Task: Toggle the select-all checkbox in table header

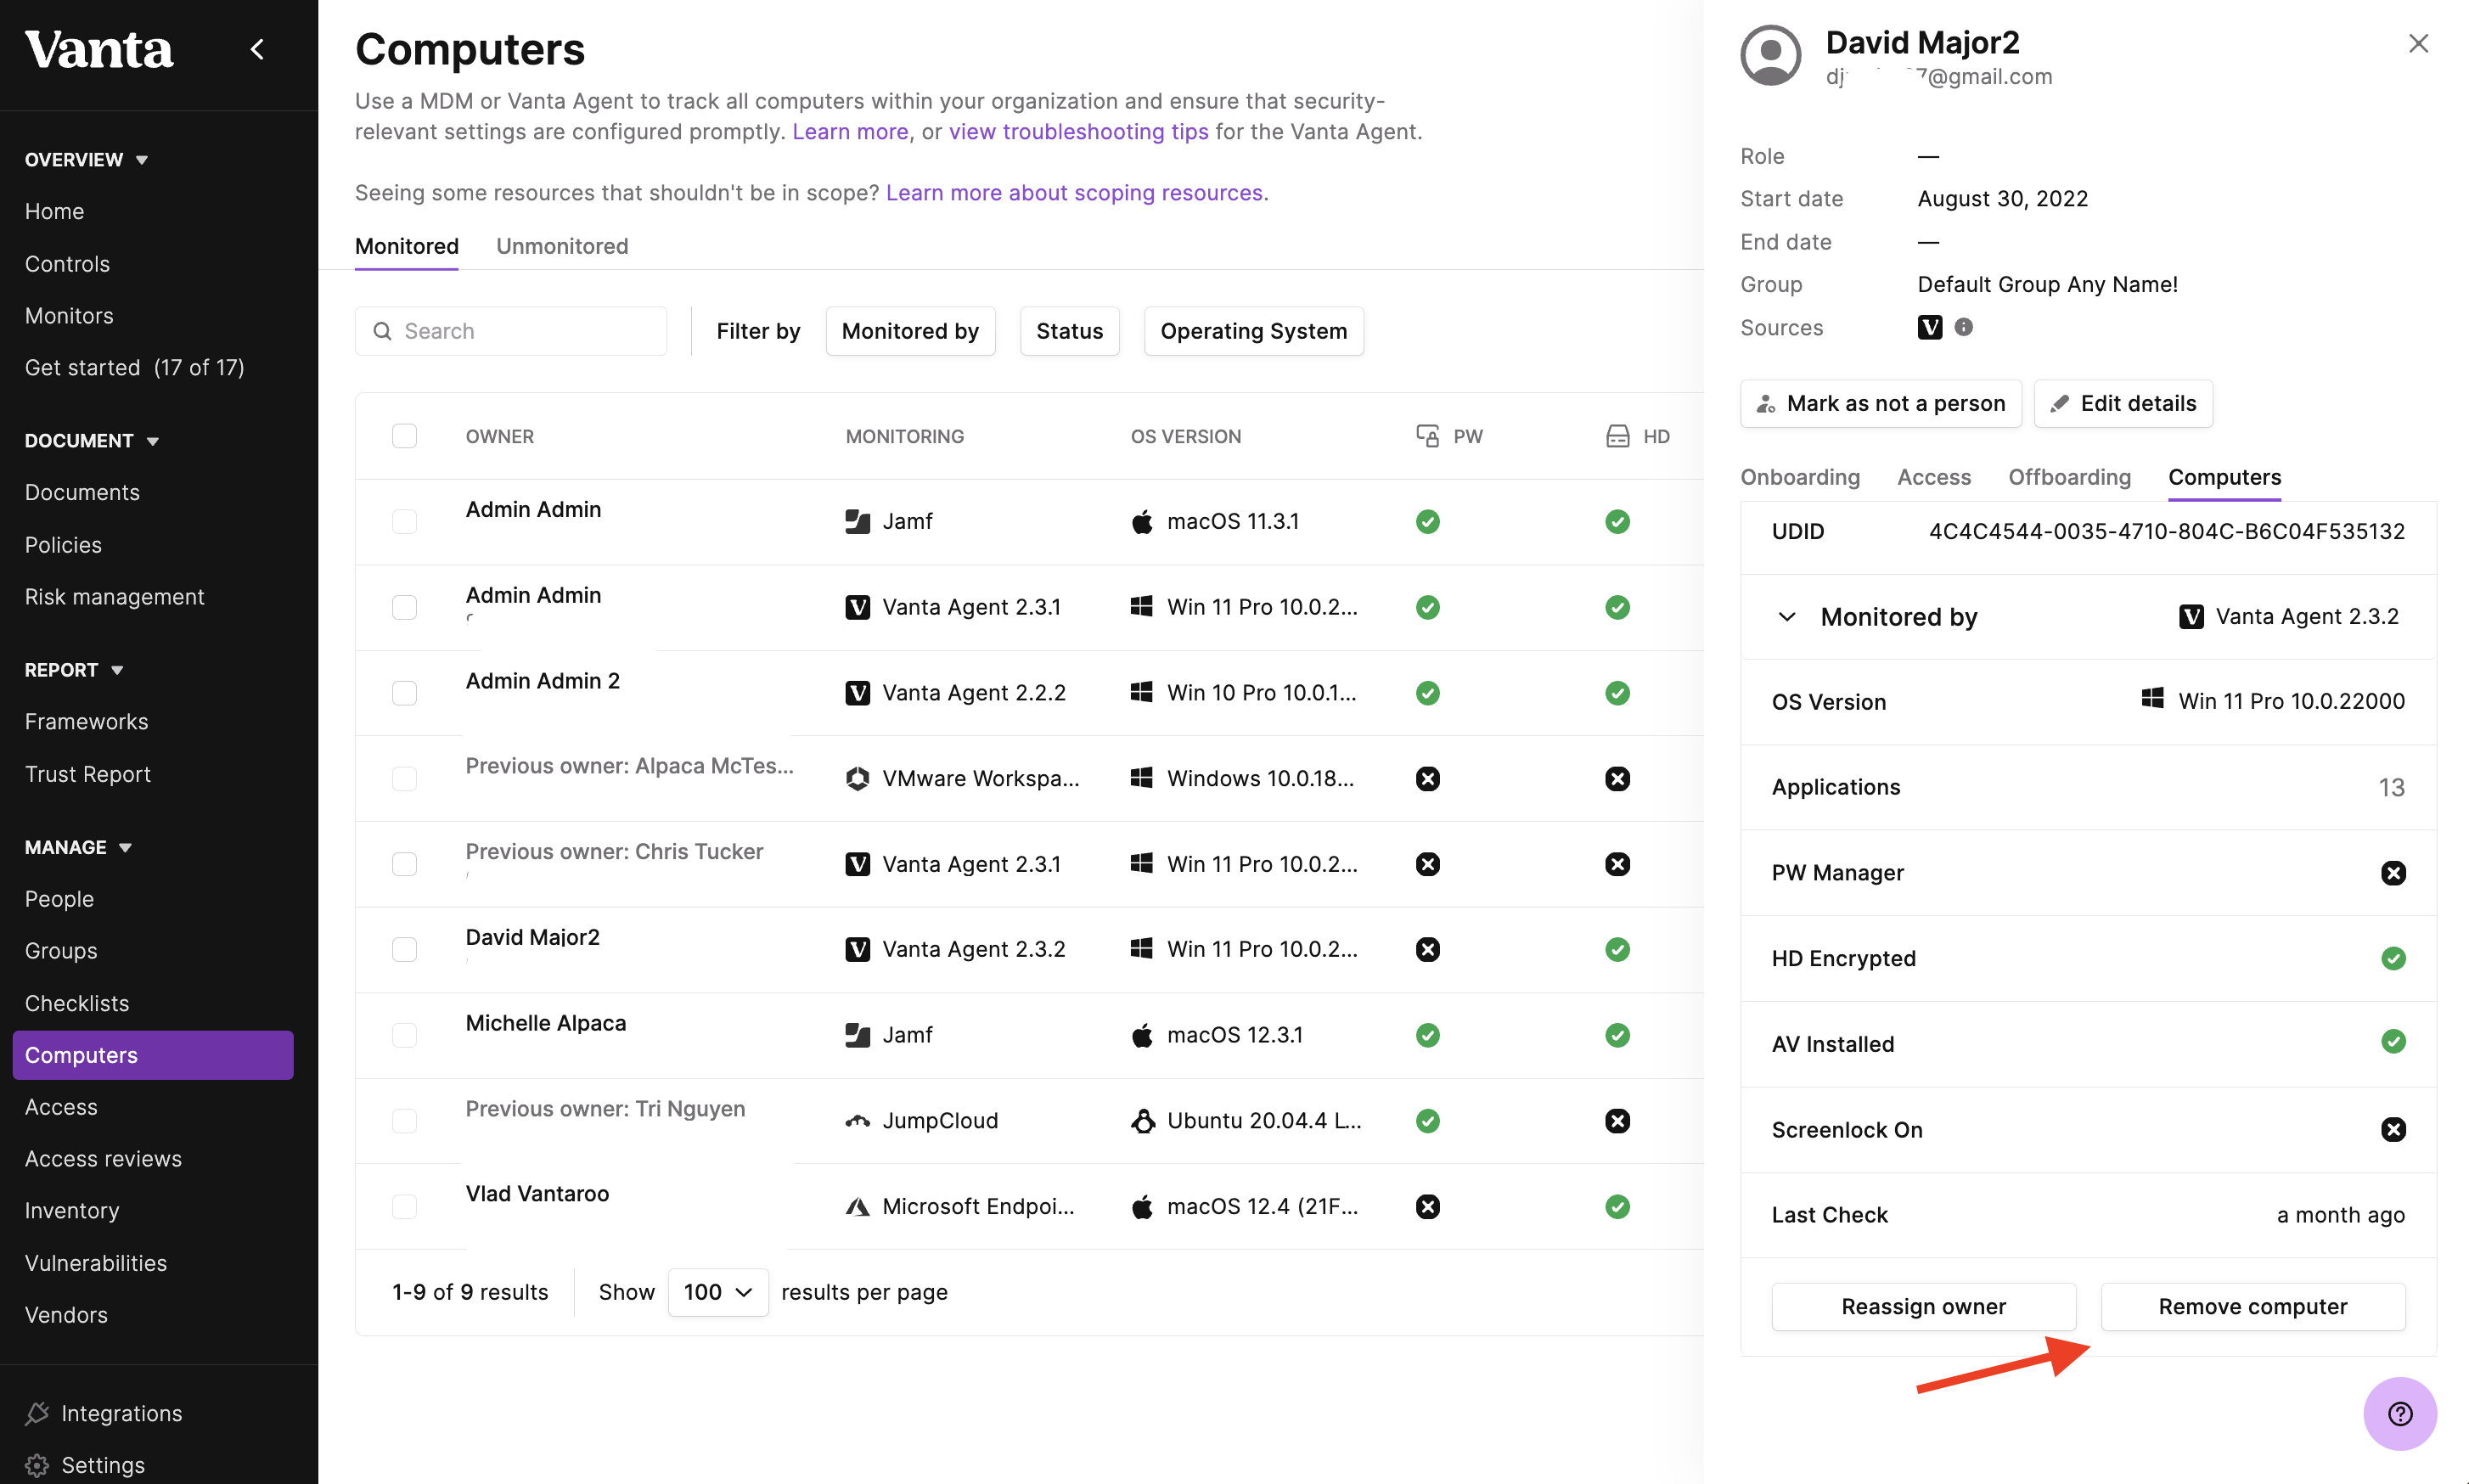Action: [404, 436]
